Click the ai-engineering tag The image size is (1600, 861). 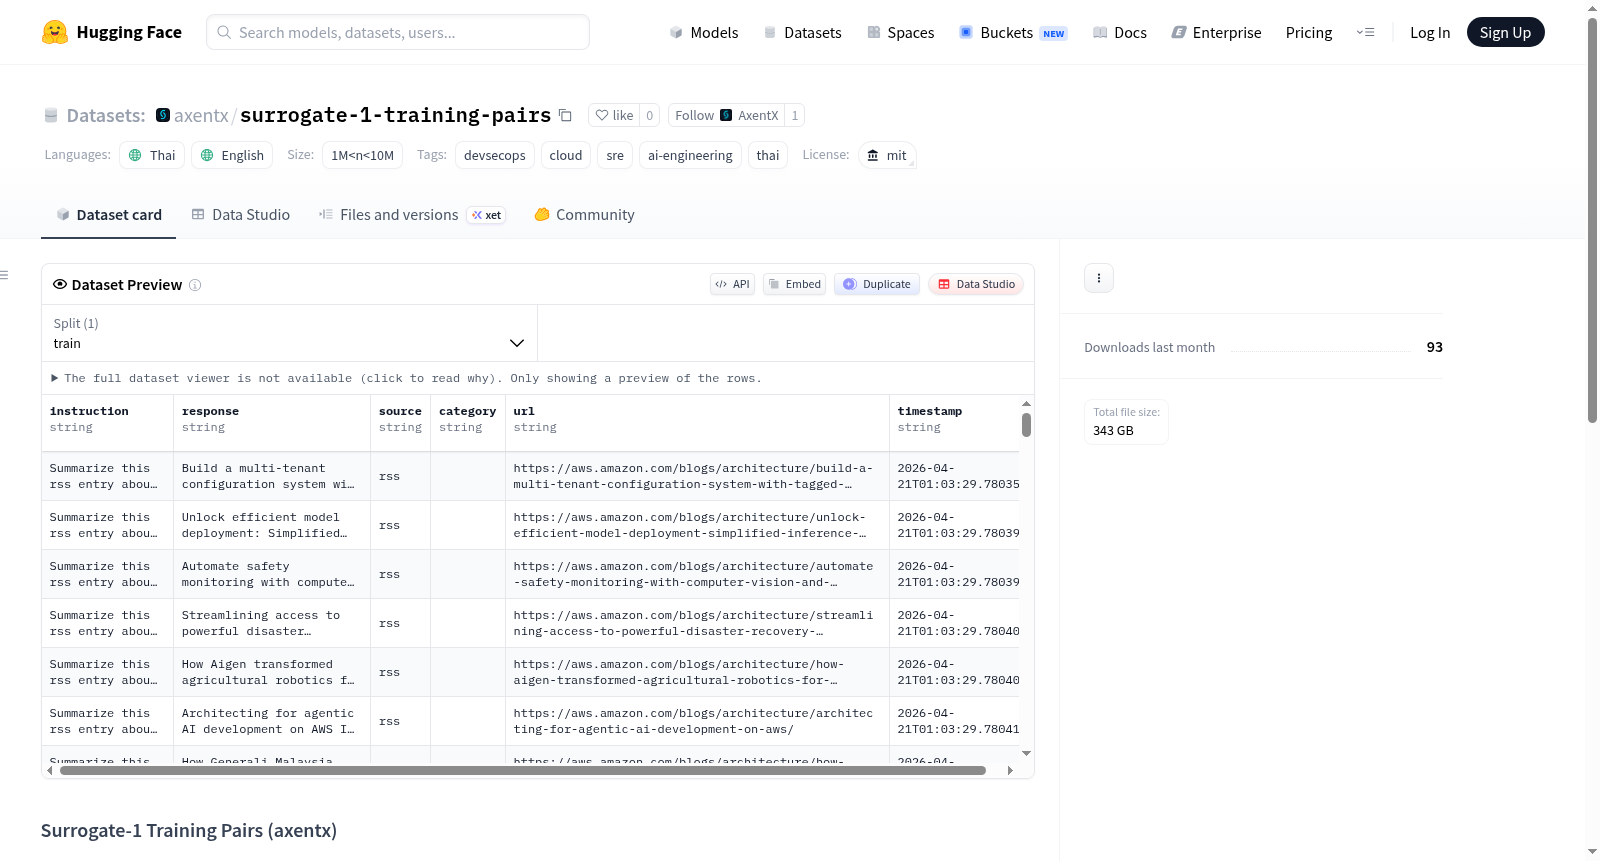690,155
